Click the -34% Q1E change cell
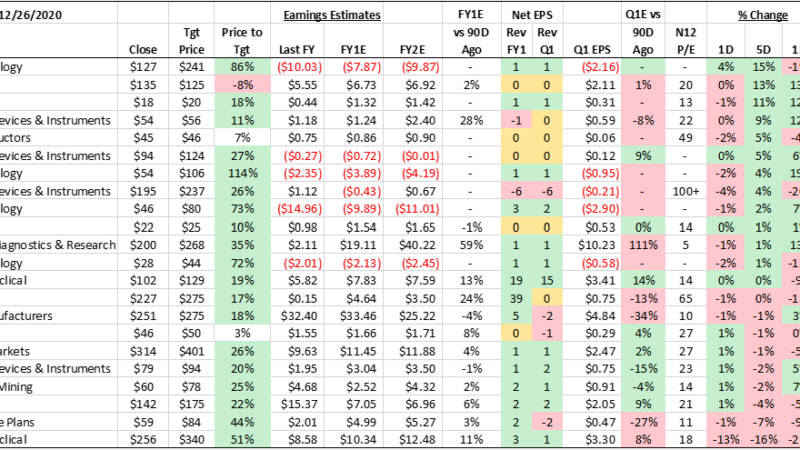 click(644, 317)
